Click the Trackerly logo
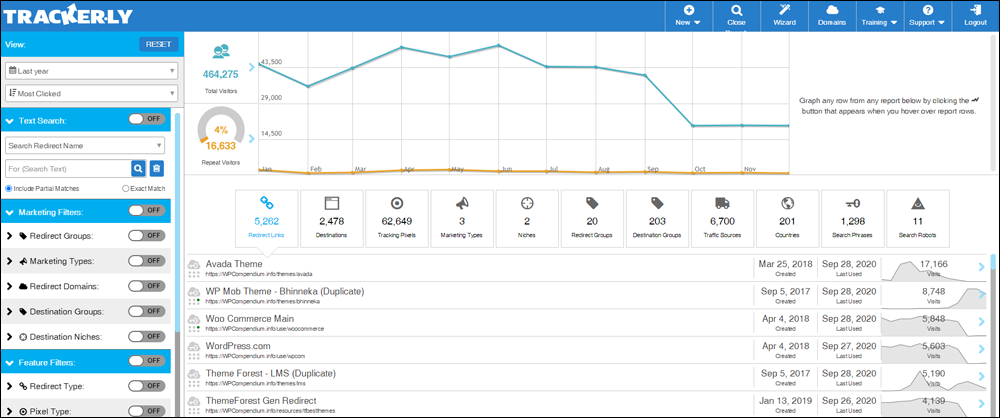This screenshot has height=418, width=1000. tap(66, 15)
